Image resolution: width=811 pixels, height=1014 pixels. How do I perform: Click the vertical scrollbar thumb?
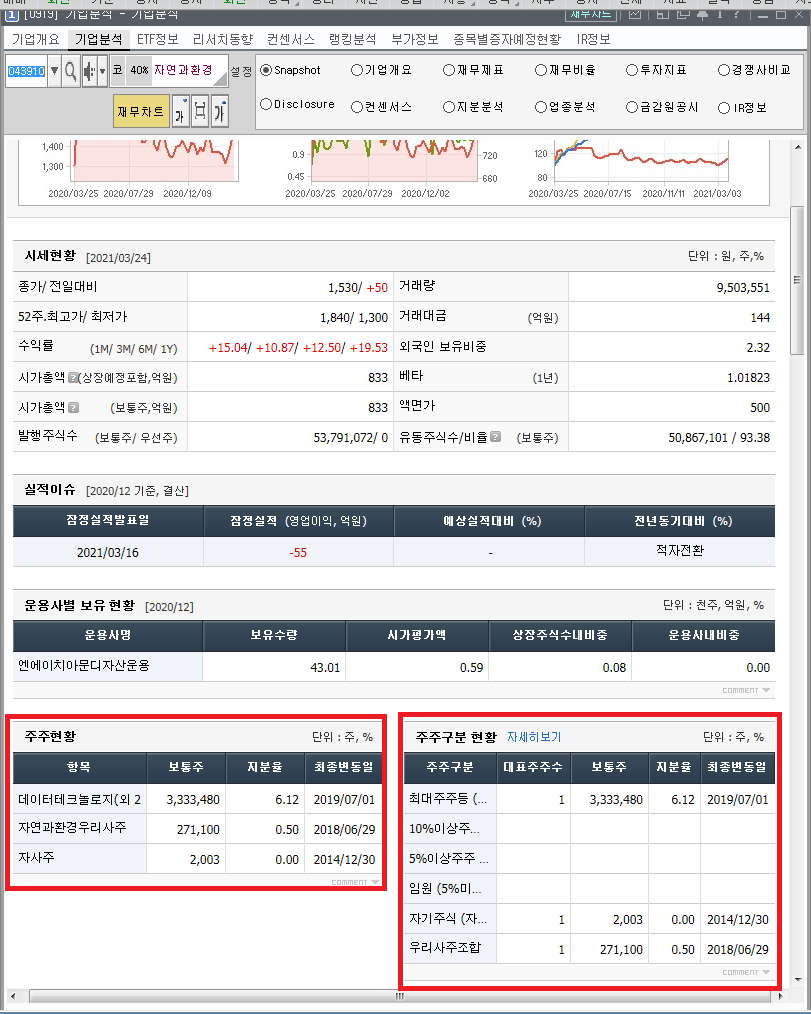click(798, 280)
